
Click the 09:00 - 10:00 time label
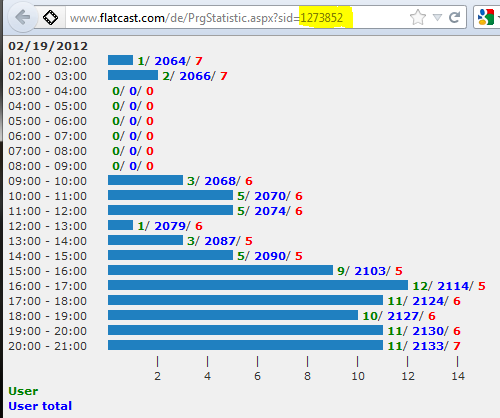click(47, 181)
